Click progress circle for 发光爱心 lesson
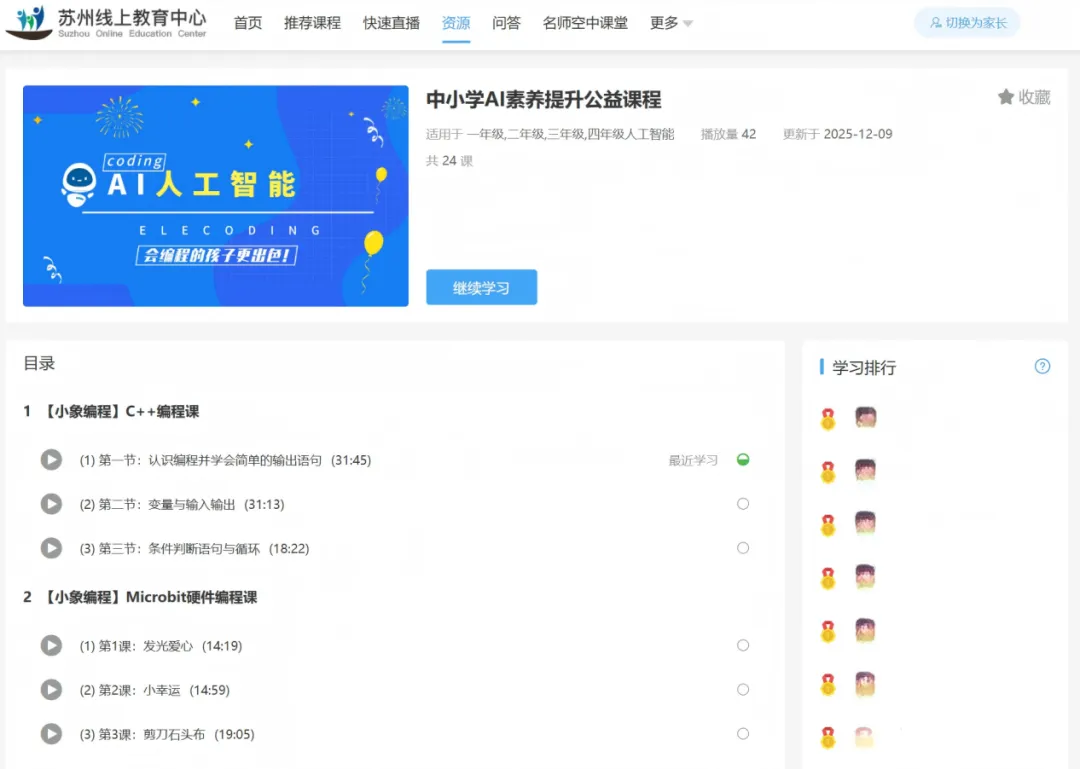 (742, 645)
